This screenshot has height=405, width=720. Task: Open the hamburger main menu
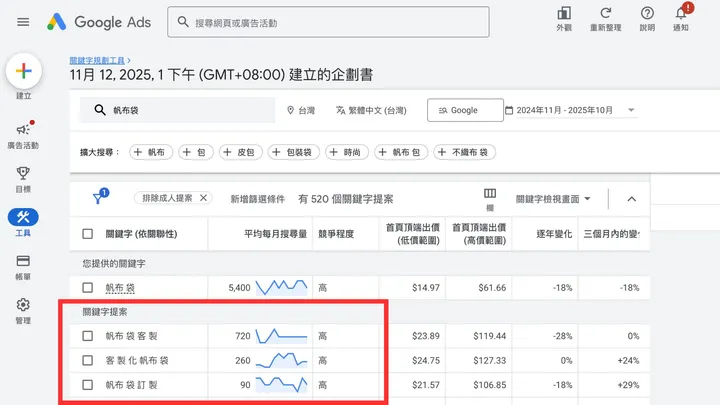click(23, 22)
